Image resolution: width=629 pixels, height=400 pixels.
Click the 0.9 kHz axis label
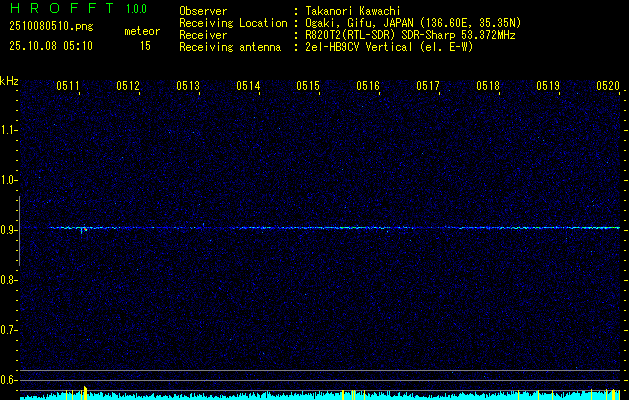[x=7, y=230]
